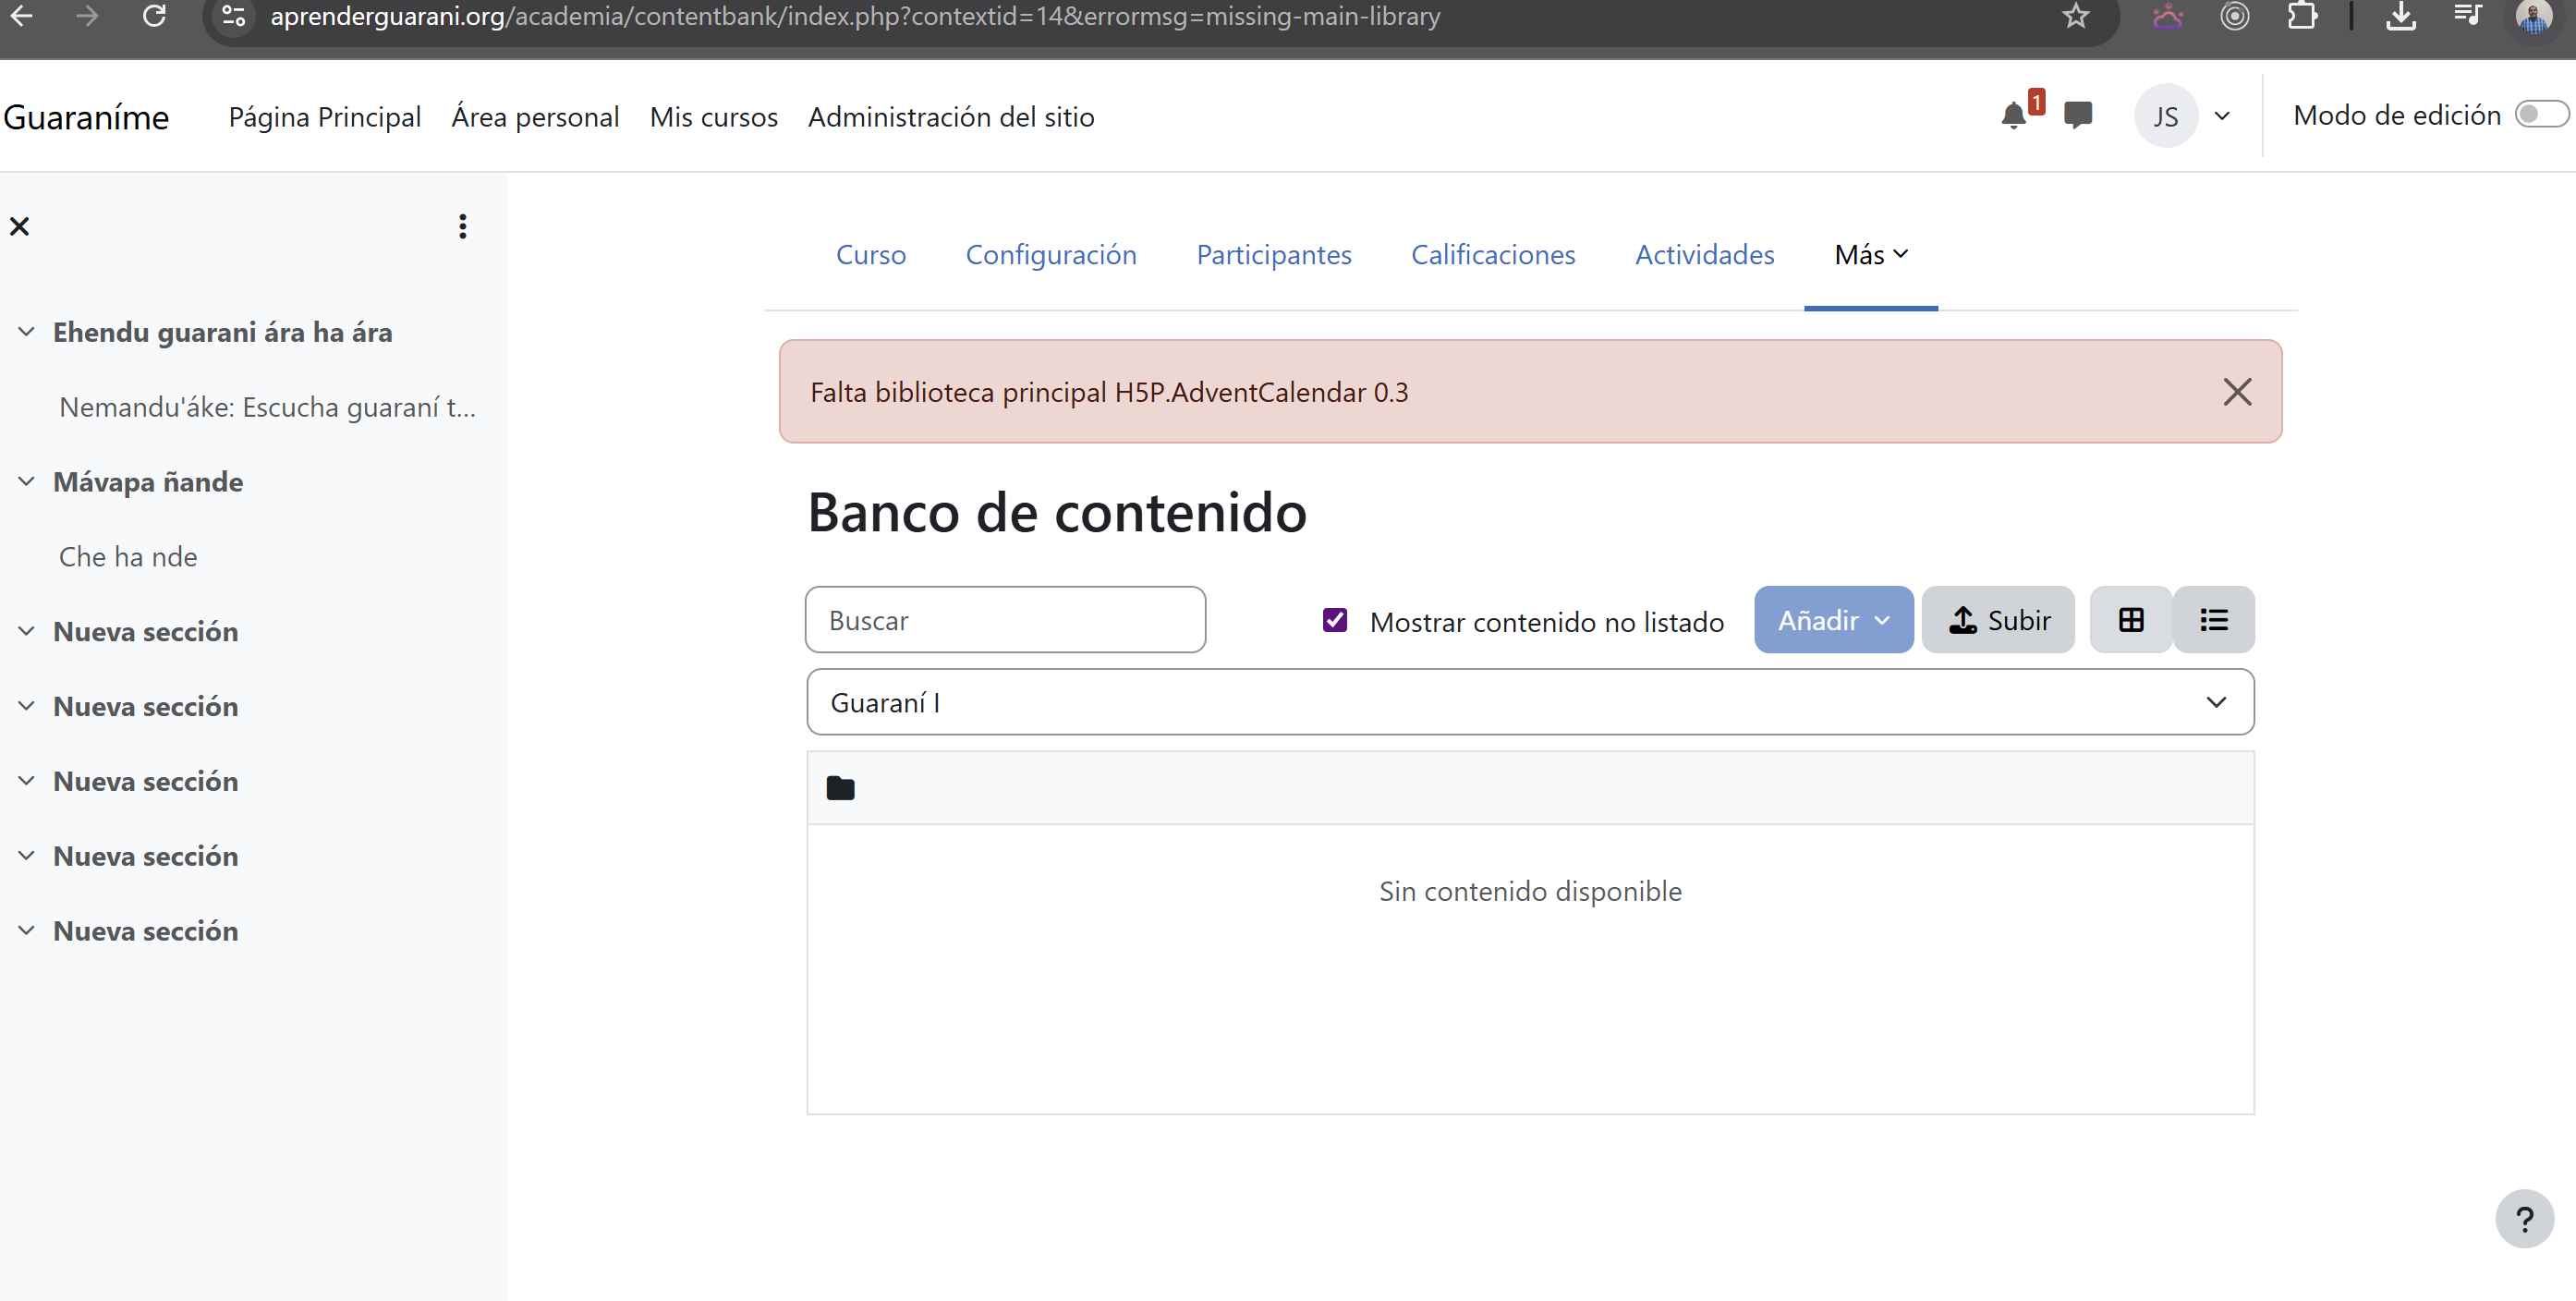Open the Che ha nde activity
2576x1301 pixels.
pyautogui.click(x=128, y=556)
